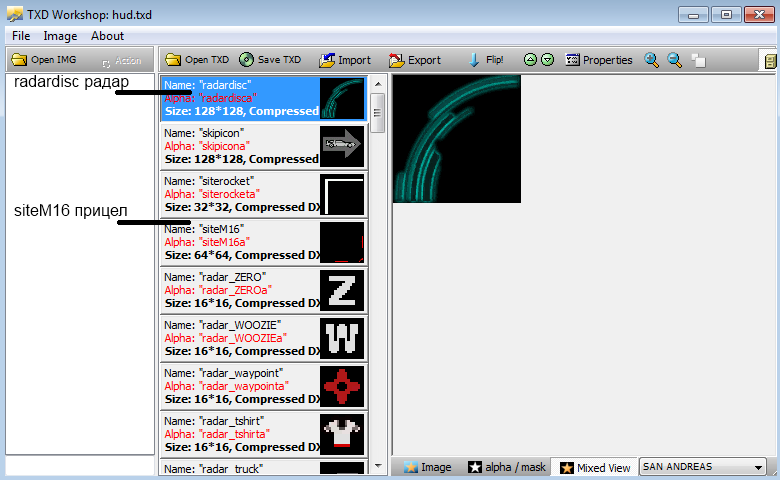Screen dimensions: 780x480
Task: Move texture up with green up arrow
Action: point(530,60)
